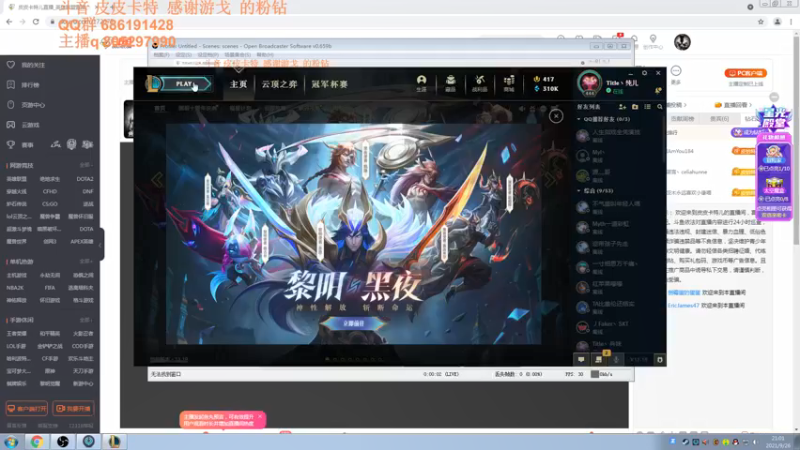Click 客户端打开 button in sidebar
Screen dimensions: 800x450
point(27,409)
